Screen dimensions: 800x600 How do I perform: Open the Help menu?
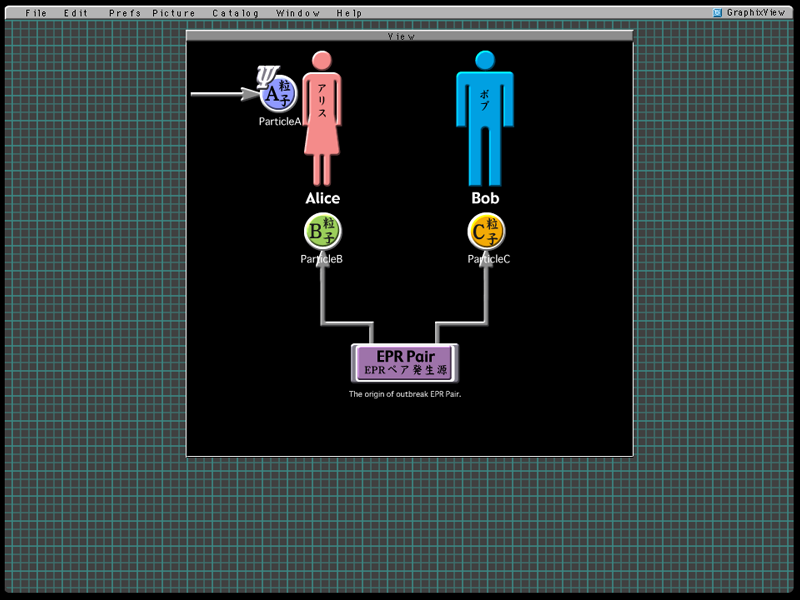[350, 13]
